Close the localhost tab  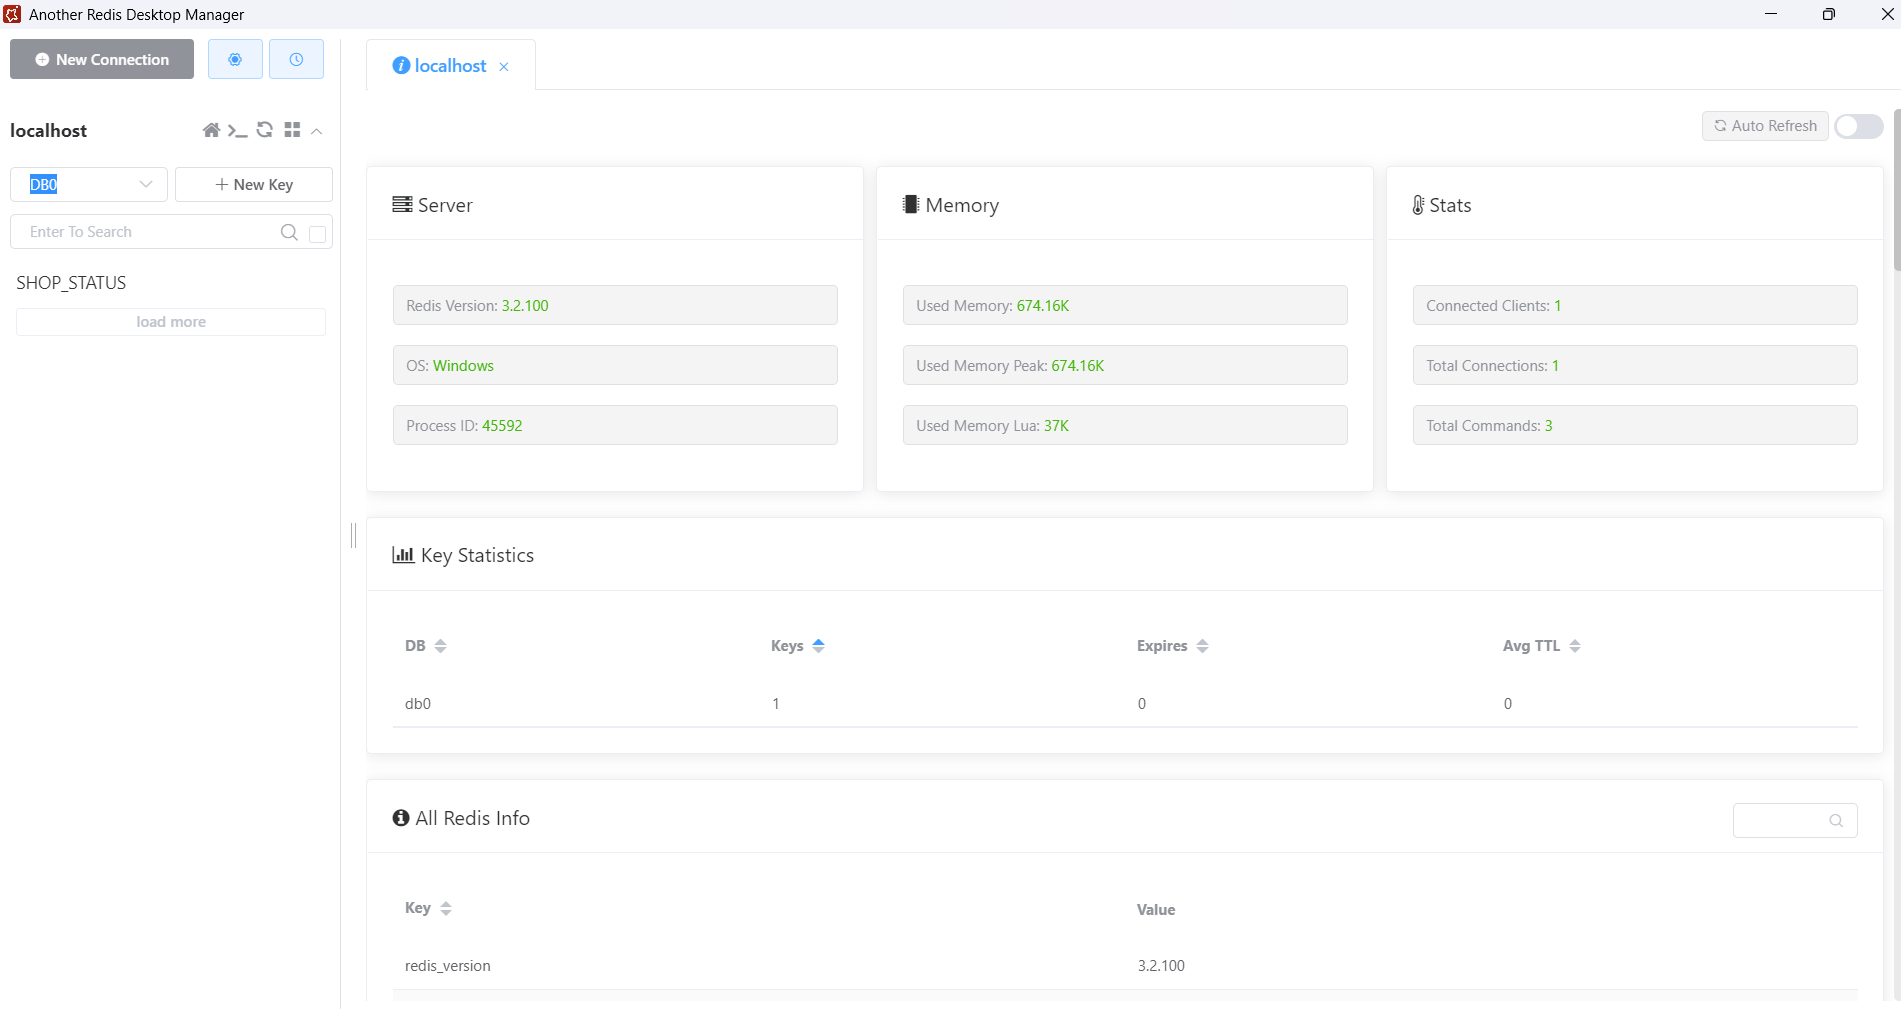(x=504, y=66)
